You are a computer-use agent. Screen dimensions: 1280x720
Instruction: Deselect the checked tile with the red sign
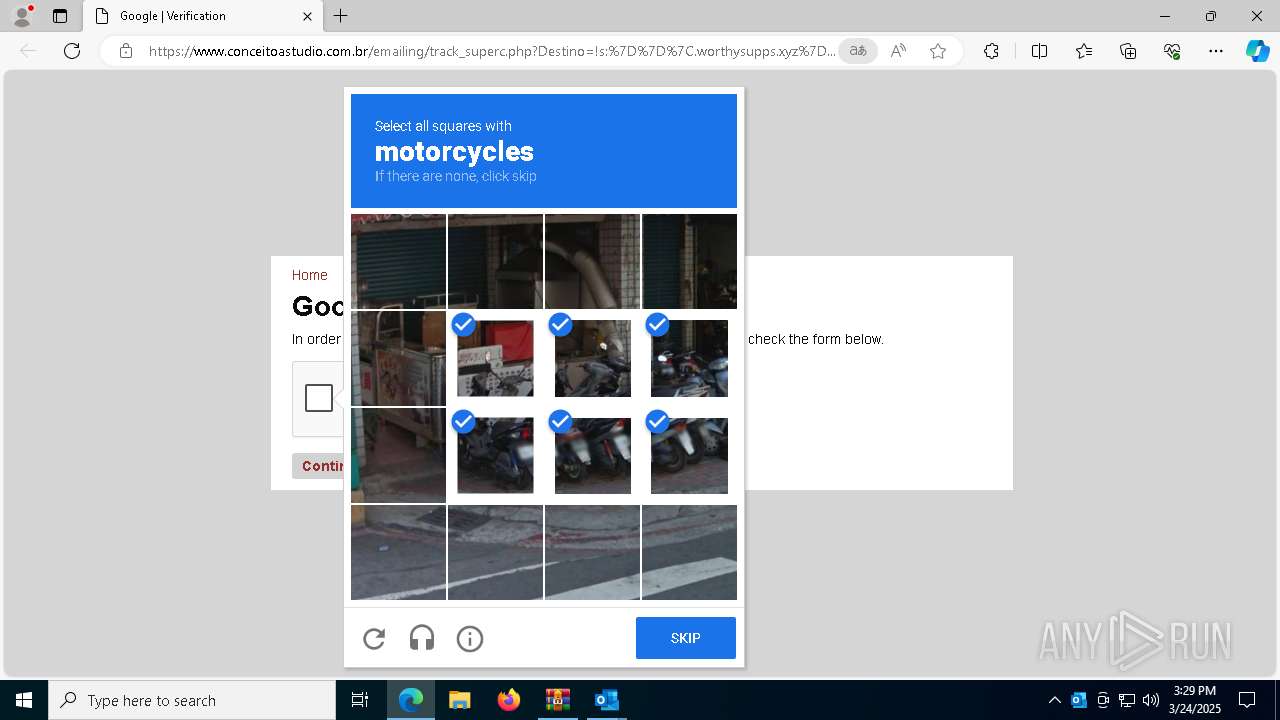(495, 358)
